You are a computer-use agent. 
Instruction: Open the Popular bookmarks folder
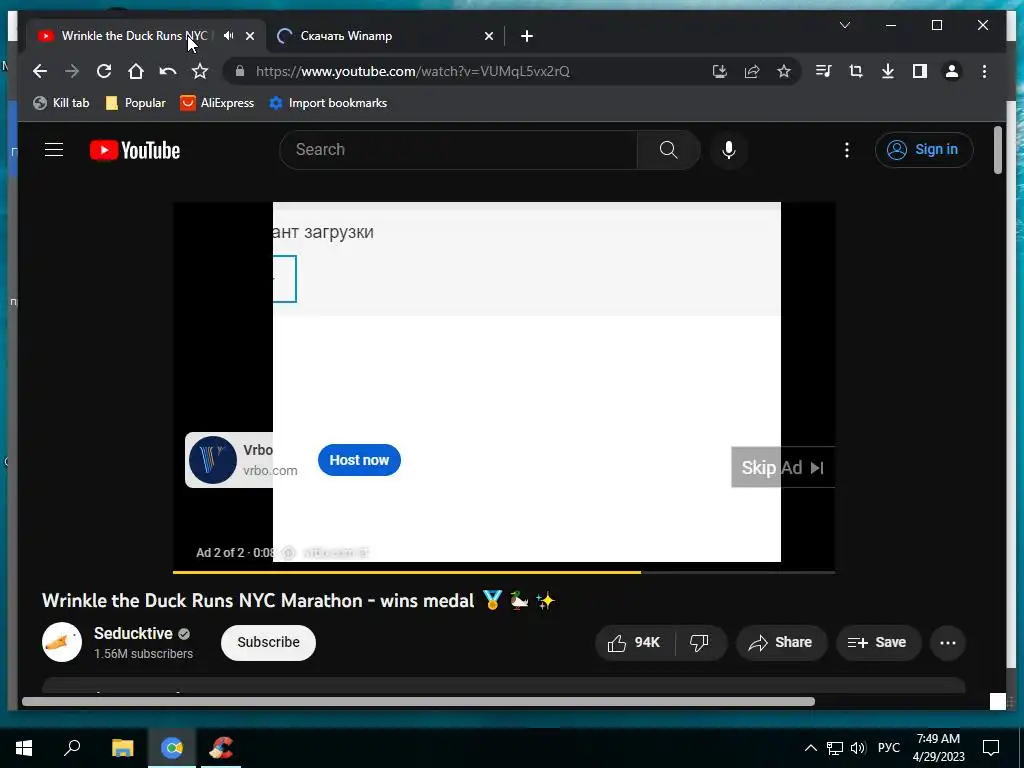pos(136,103)
